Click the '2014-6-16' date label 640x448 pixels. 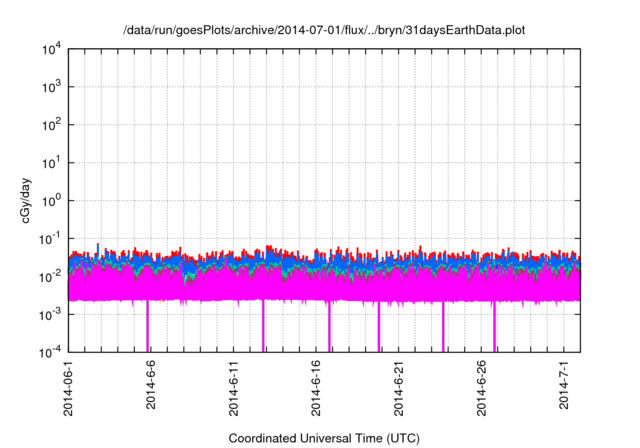point(316,388)
